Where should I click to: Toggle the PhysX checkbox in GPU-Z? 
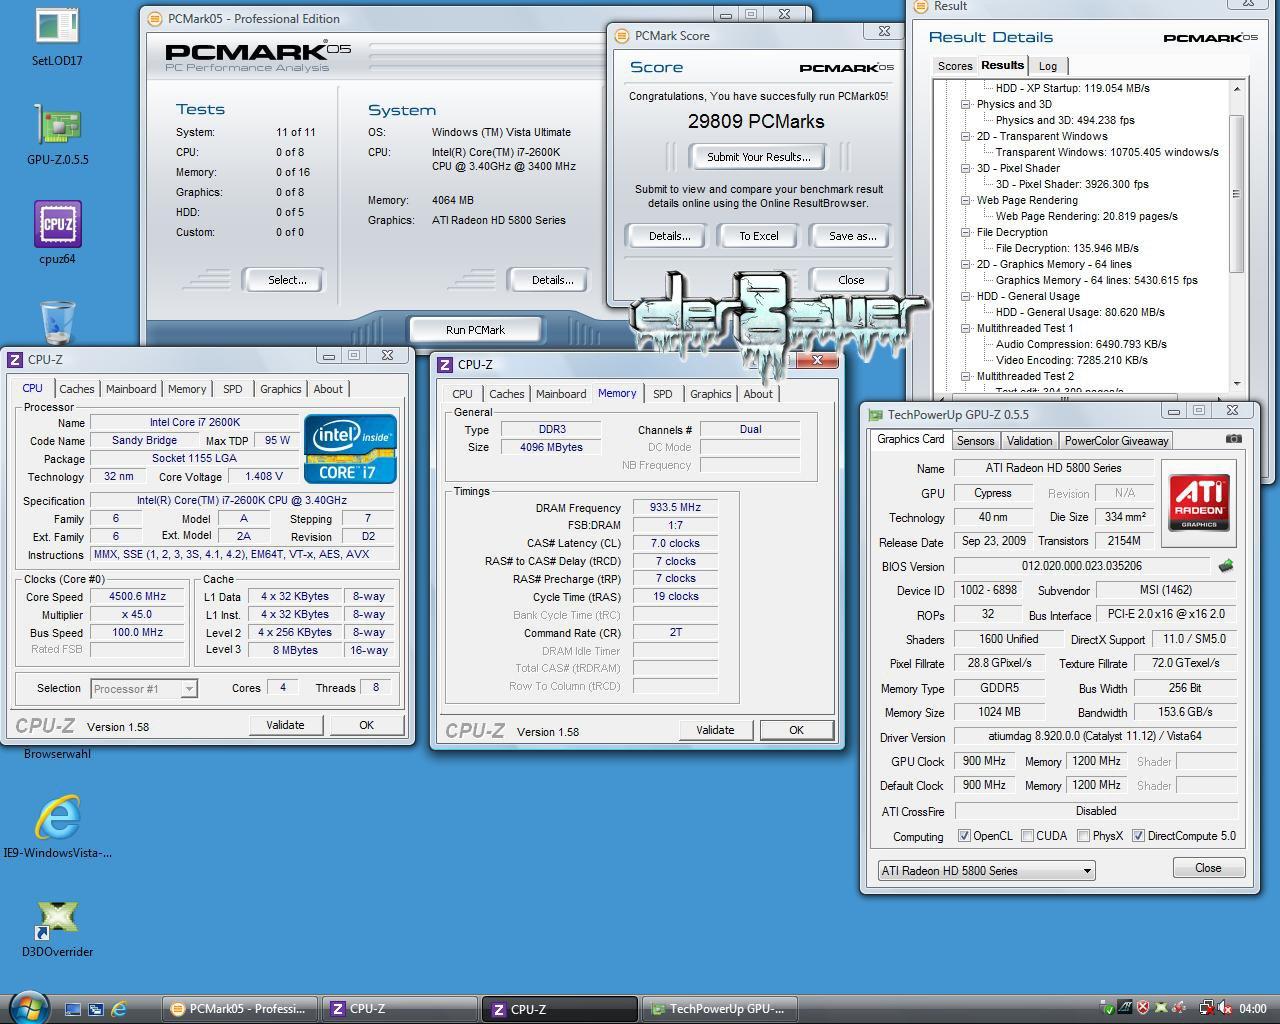[x=1083, y=836]
